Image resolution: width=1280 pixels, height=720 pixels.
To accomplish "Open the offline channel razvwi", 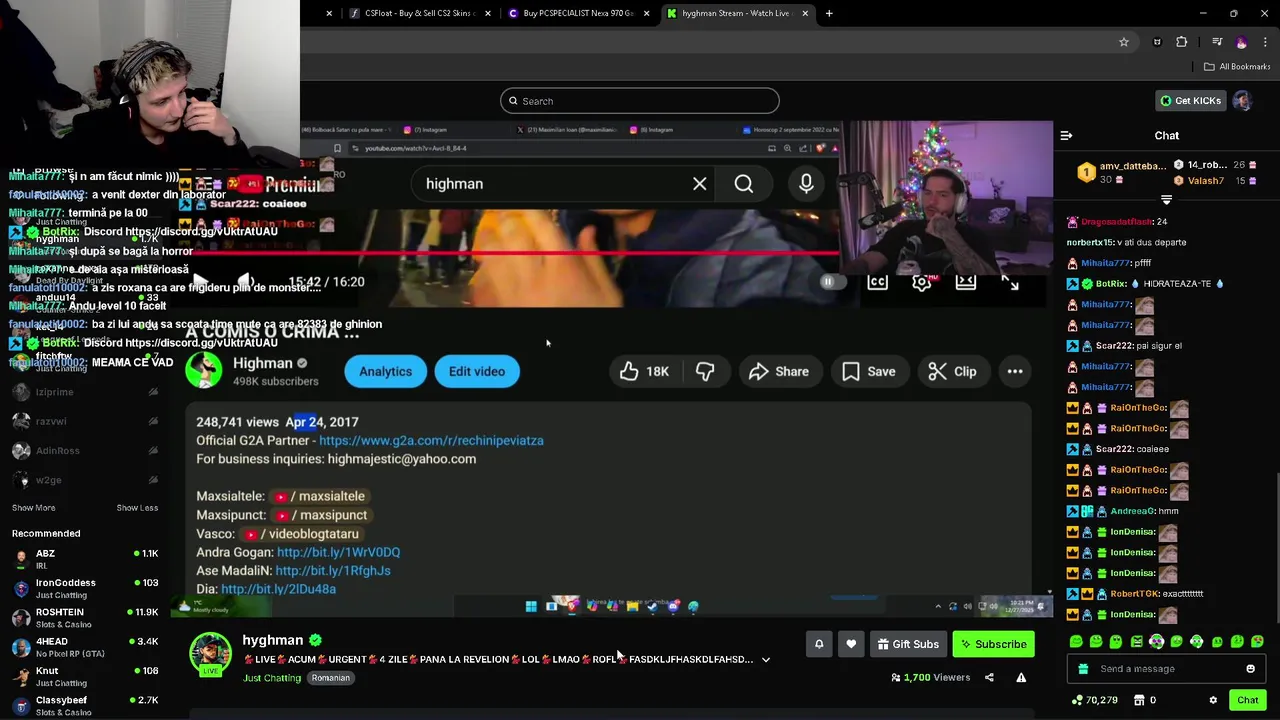I will (x=85, y=421).
